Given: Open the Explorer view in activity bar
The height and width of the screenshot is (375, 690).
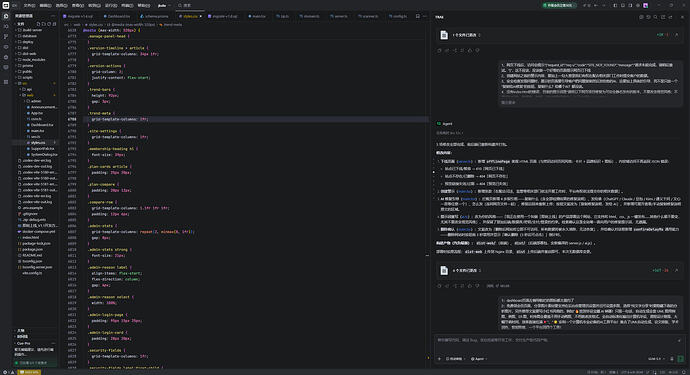Looking at the screenshot, I should (x=6, y=16).
